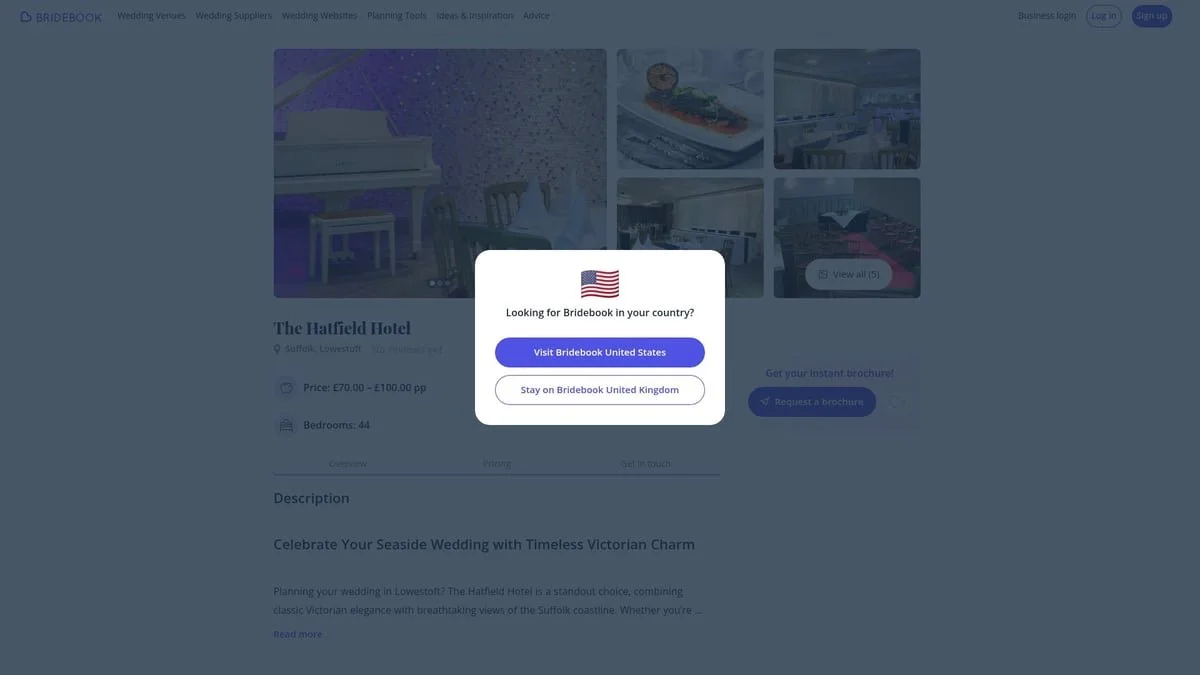
Task: Click the Log in button
Action: [1104, 16]
